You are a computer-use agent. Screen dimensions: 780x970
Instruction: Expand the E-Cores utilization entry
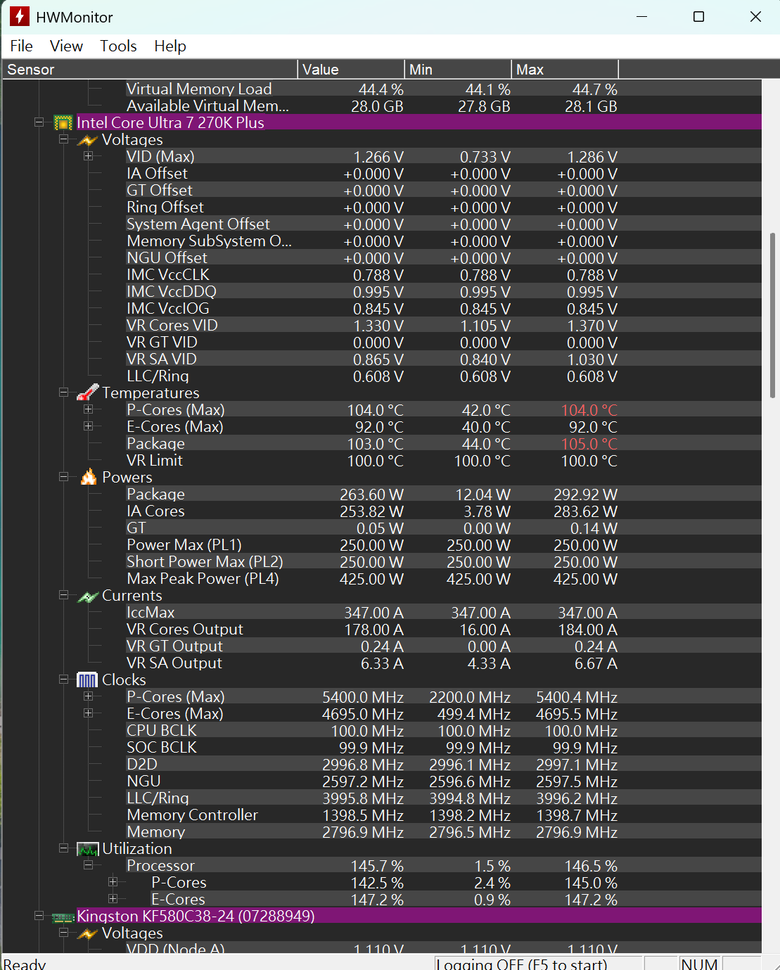click(113, 899)
